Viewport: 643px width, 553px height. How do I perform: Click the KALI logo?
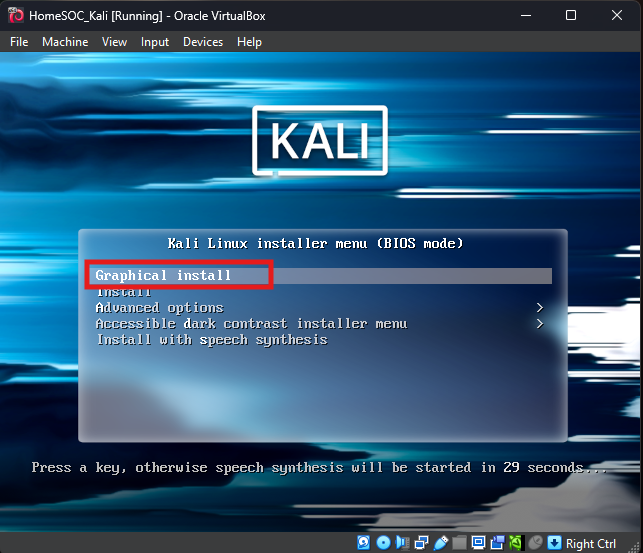[x=320, y=141]
